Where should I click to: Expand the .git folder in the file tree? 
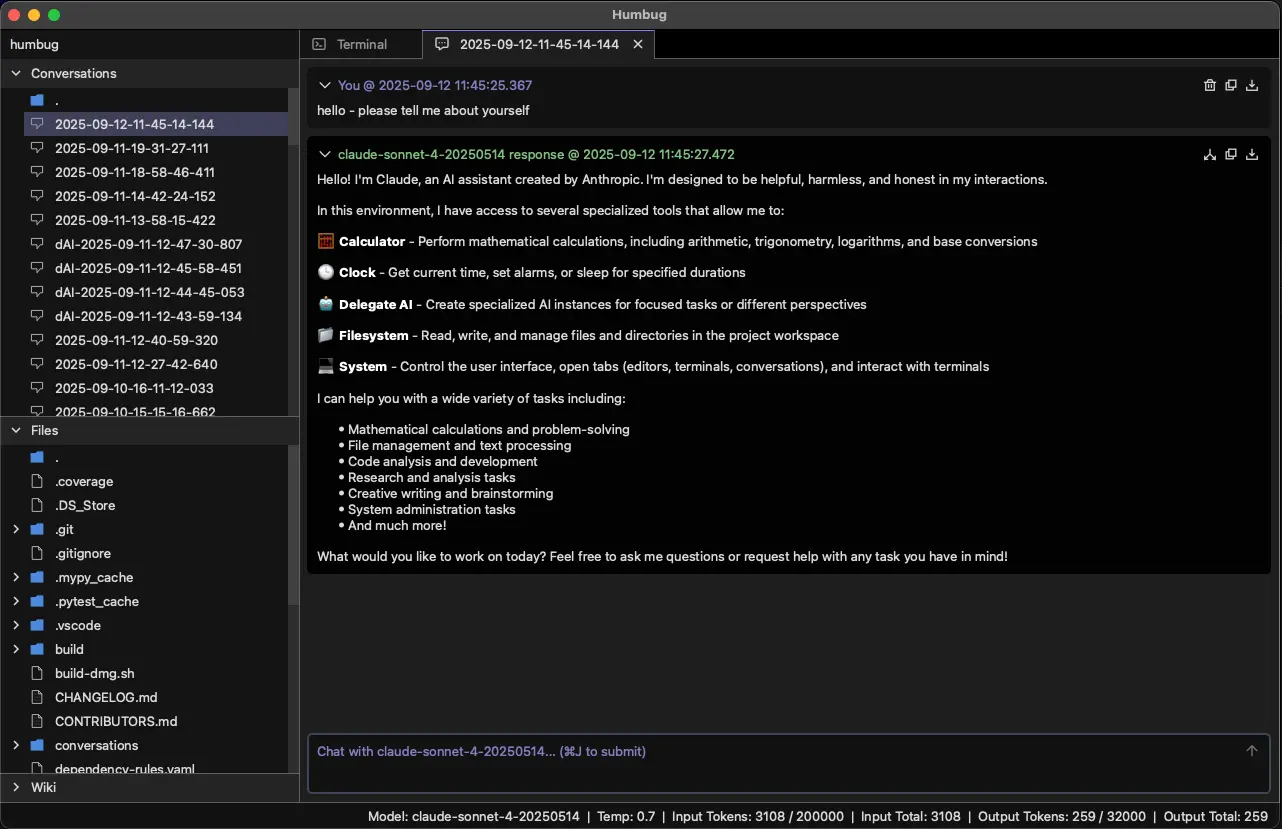coord(16,529)
